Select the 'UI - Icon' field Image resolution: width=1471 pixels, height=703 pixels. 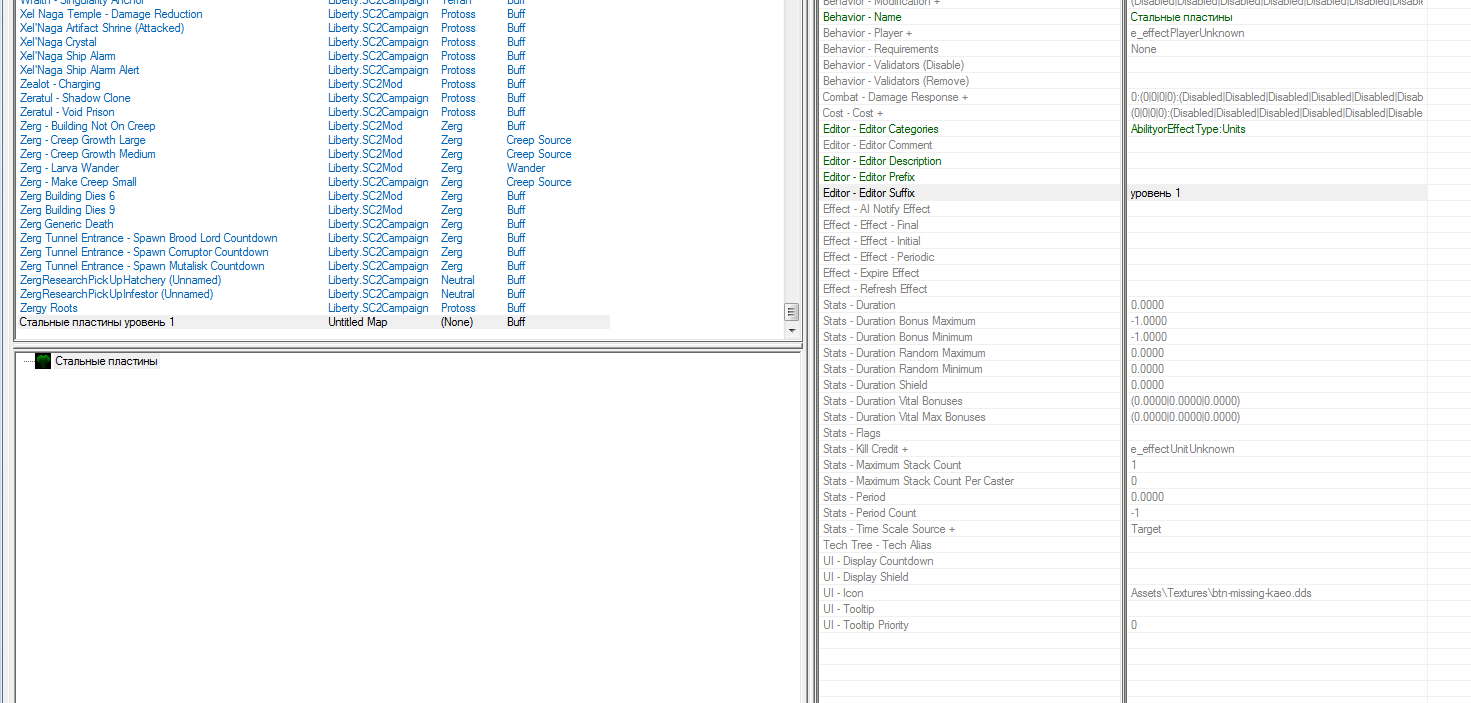click(842, 593)
